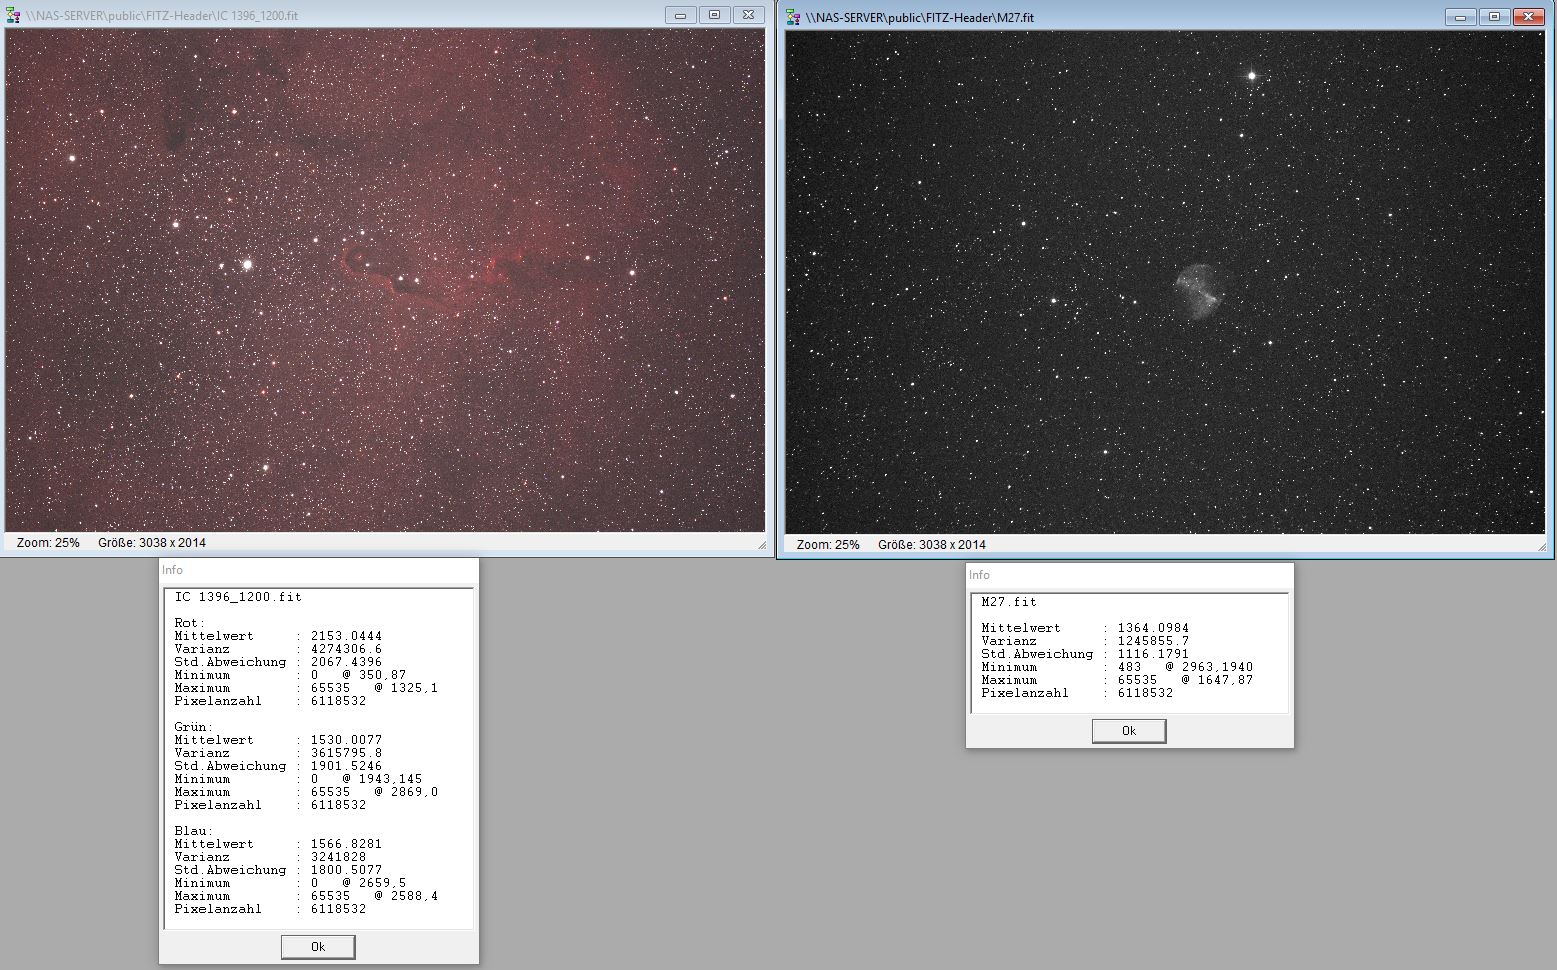Click M27 Pixelanzahl value 6118532
This screenshot has height=970, width=1557.
(x=1145, y=693)
